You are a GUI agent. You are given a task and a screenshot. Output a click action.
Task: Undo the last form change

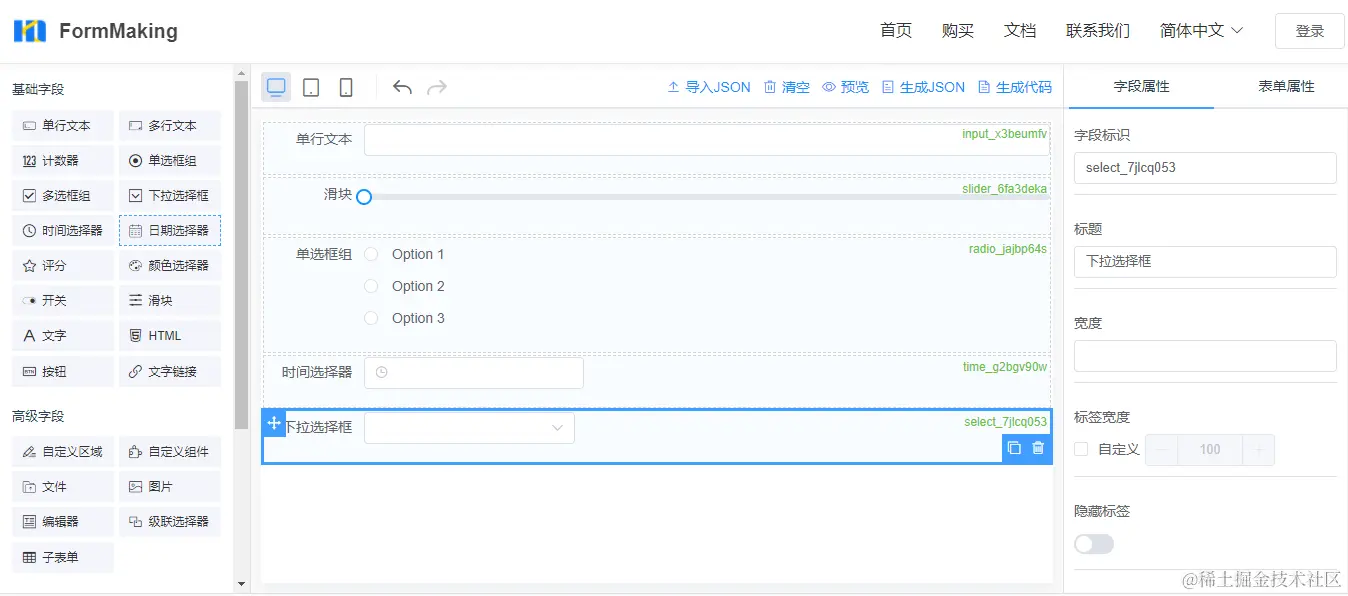(401, 87)
